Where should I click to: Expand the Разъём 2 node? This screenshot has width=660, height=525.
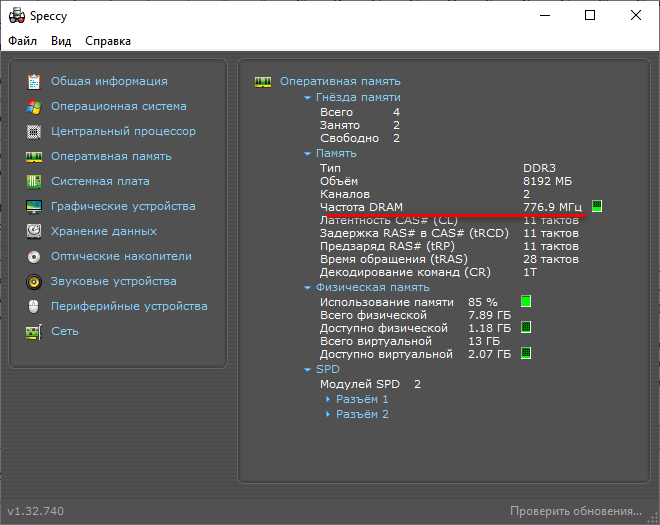pyautogui.click(x=328, y=414)
